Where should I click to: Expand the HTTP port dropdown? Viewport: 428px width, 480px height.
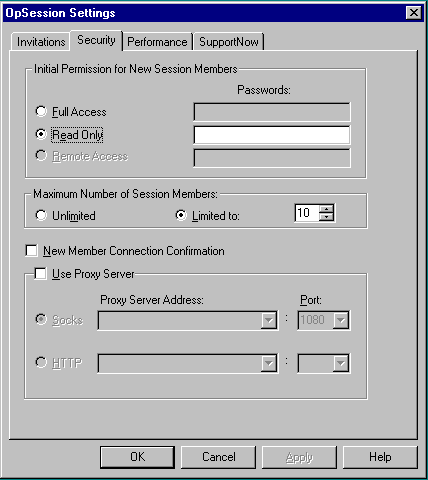(x=341, y=363)
